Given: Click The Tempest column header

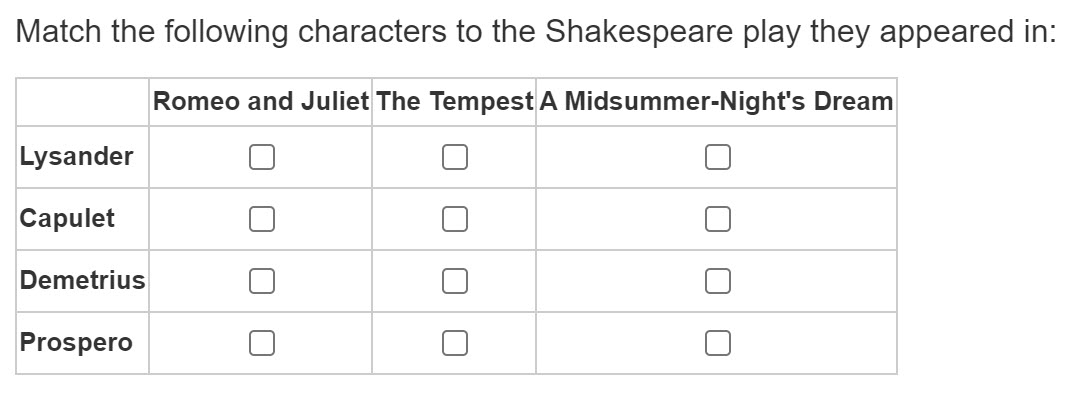Looking at the screenshot, I should (x=454, y=101).
